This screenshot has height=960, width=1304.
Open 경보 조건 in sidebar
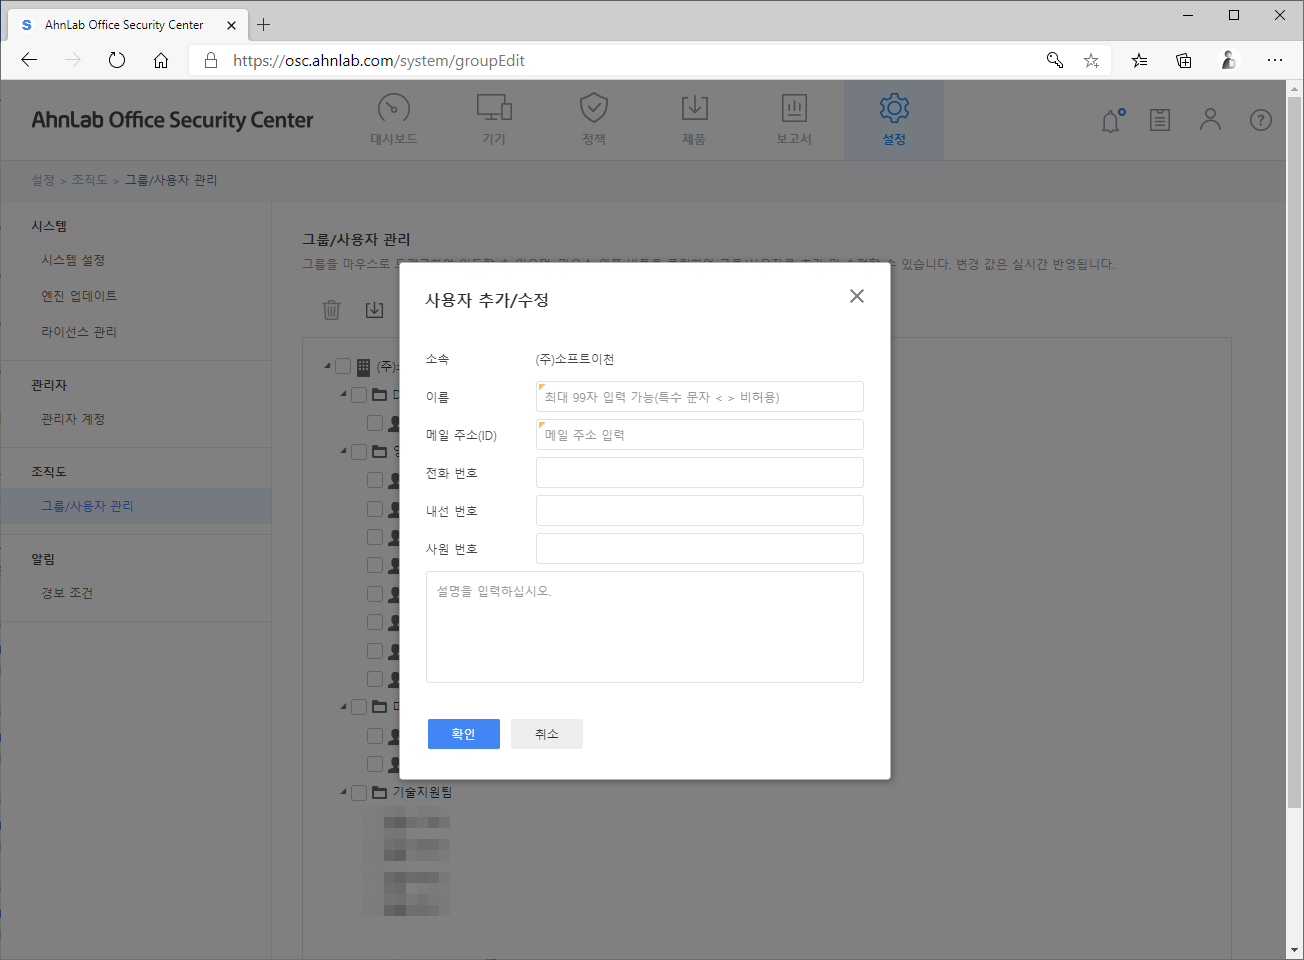point(67,593)
